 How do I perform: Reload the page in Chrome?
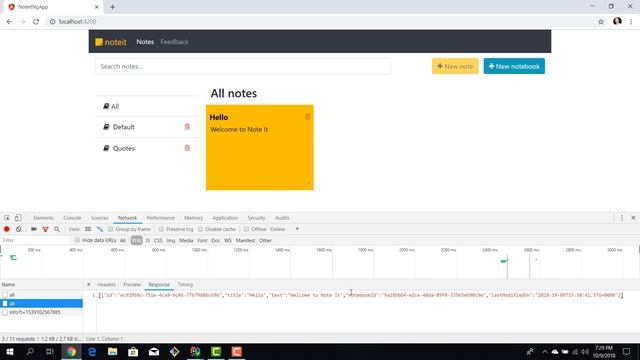tap(36, 22)
